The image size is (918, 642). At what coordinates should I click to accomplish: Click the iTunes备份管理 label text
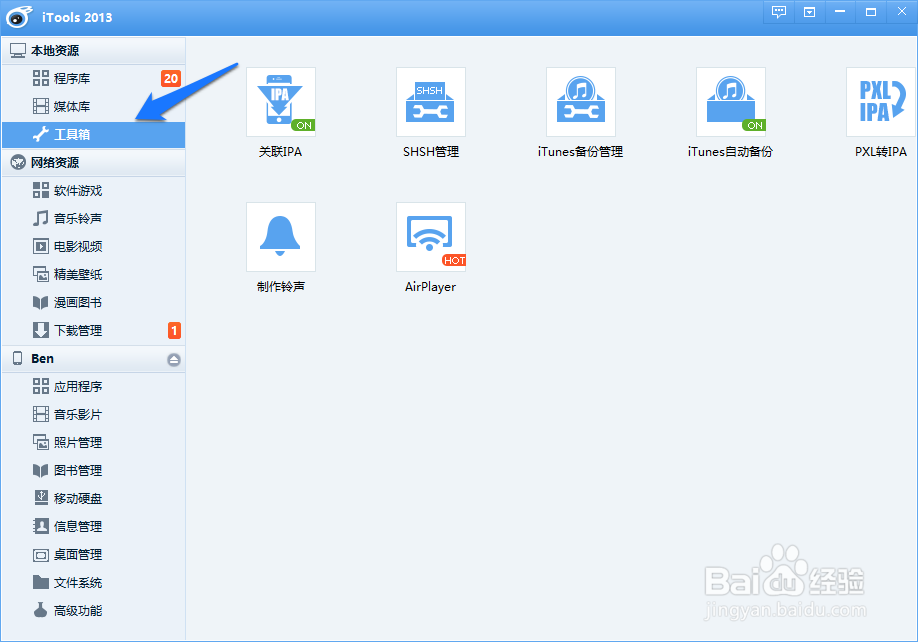pyautogui.click(x=580, y=152)
